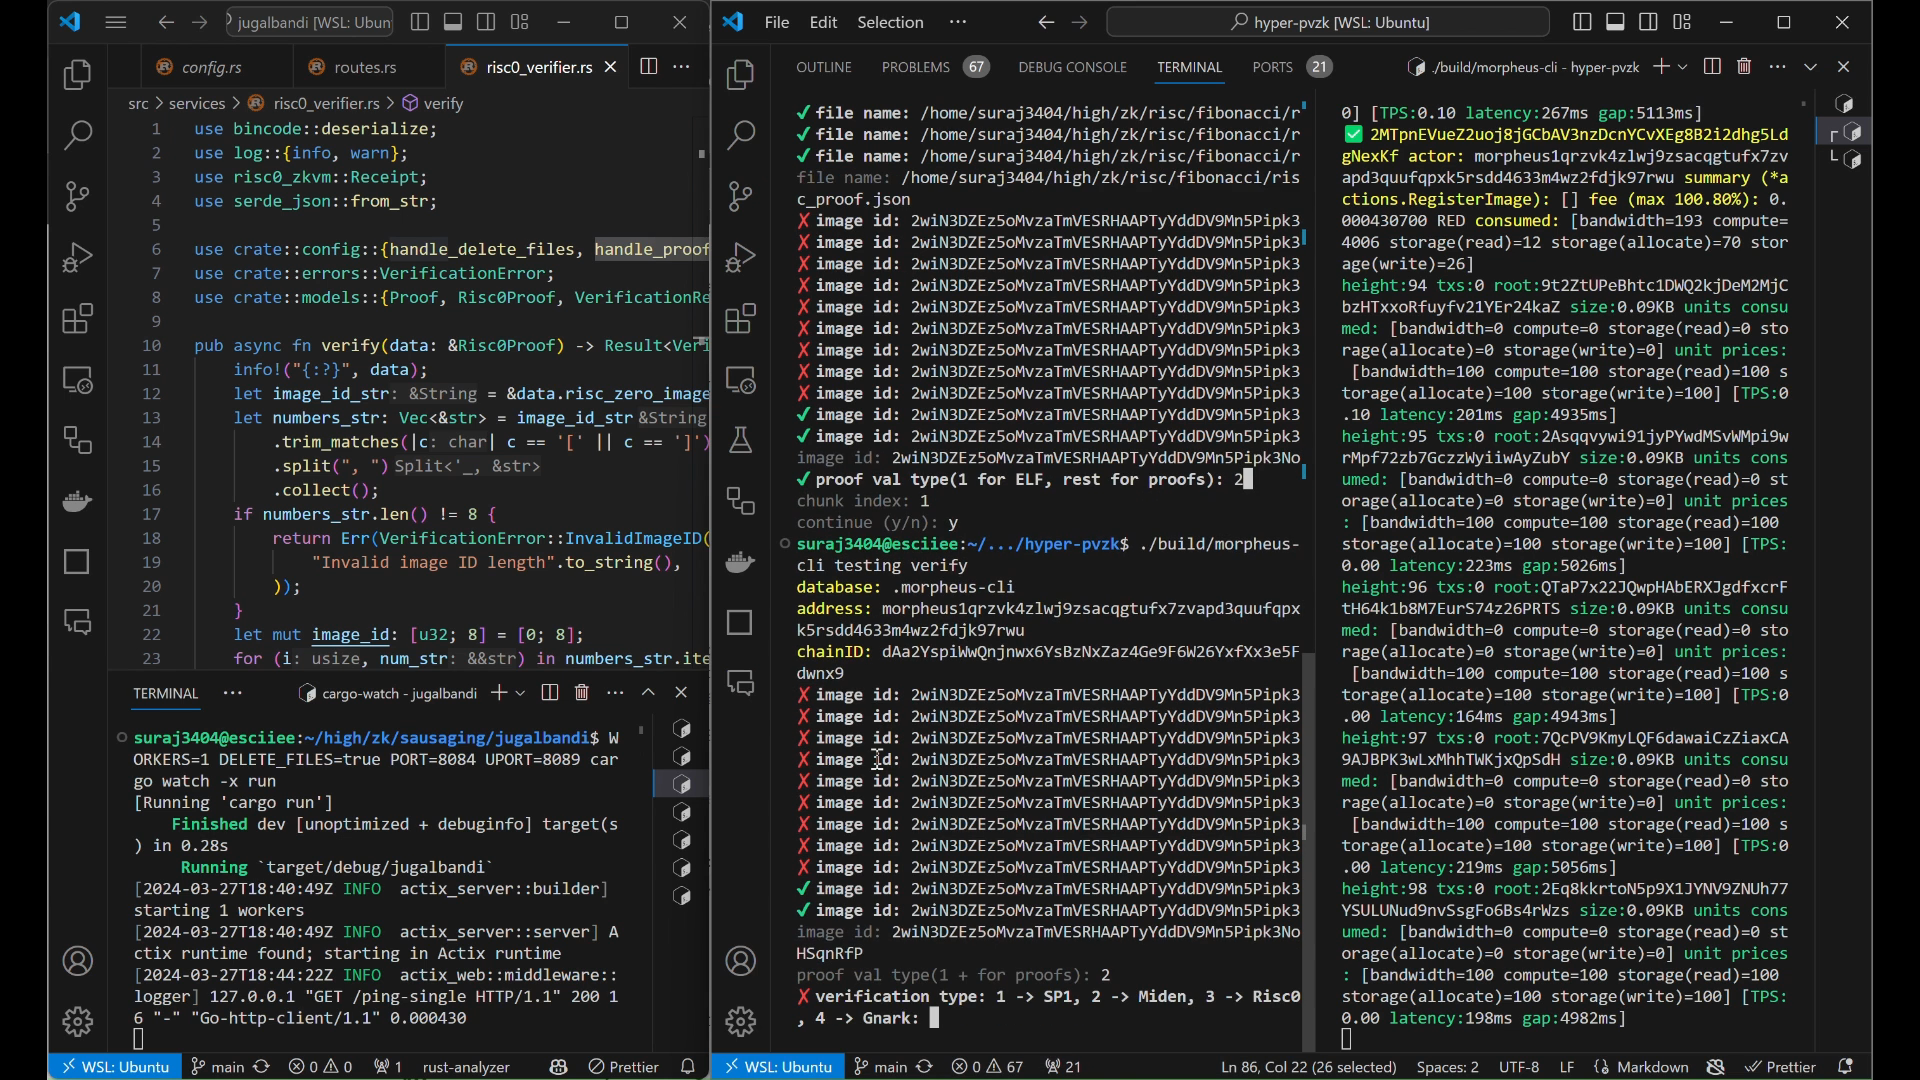The width and height of the screenshot is (1920, 1080).
Task: Open more actions for risc0_verifier.rs editor
Action: pyautogui.click(x=682, y=67)
